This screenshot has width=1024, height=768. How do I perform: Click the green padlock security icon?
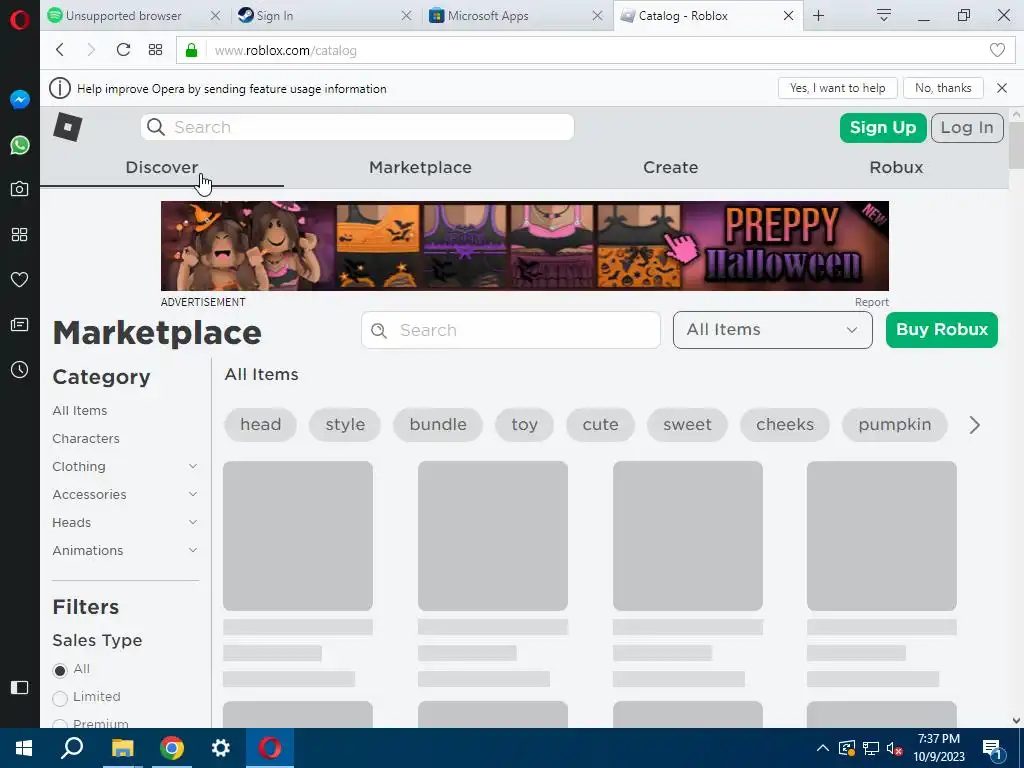(191, 50)
